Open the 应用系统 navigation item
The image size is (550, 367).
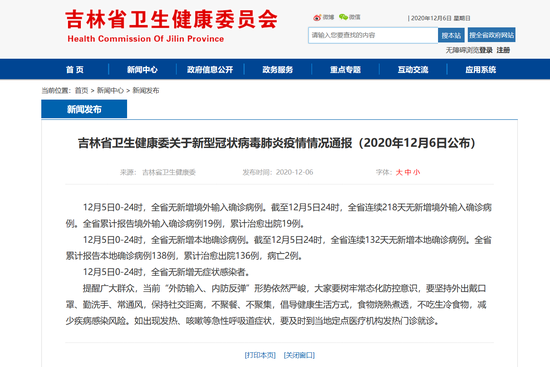point(481,69)
